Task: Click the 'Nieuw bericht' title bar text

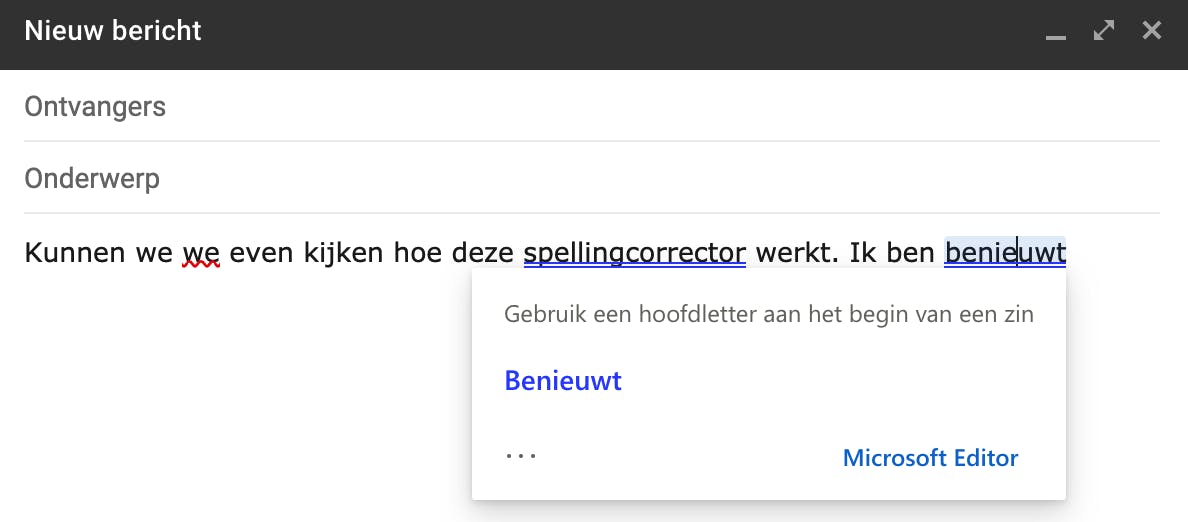Action: pyautogui.click(x=113, y=31)
